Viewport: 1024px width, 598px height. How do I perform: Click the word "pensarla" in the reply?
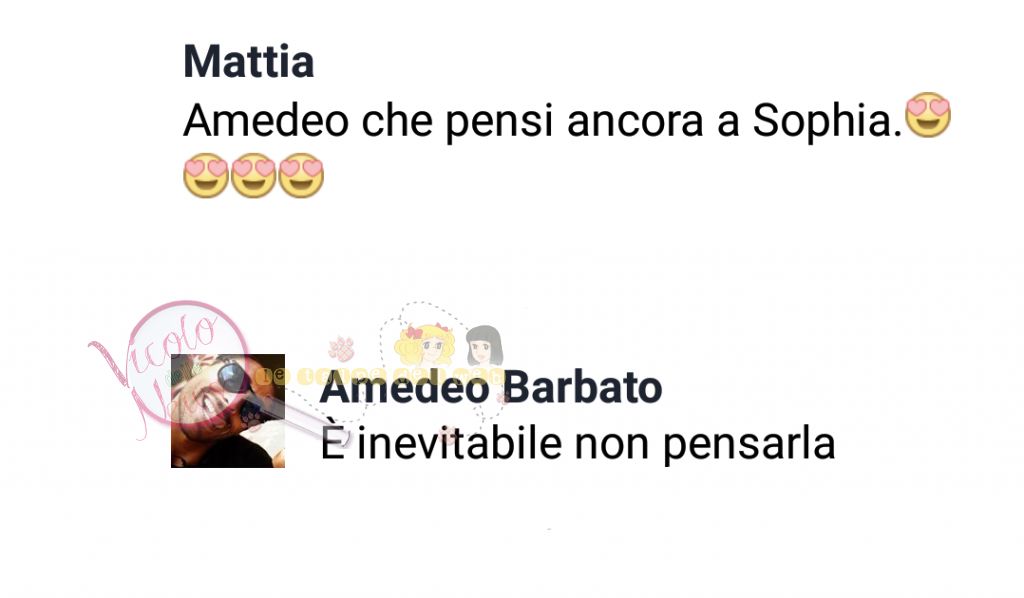point(749,445)
